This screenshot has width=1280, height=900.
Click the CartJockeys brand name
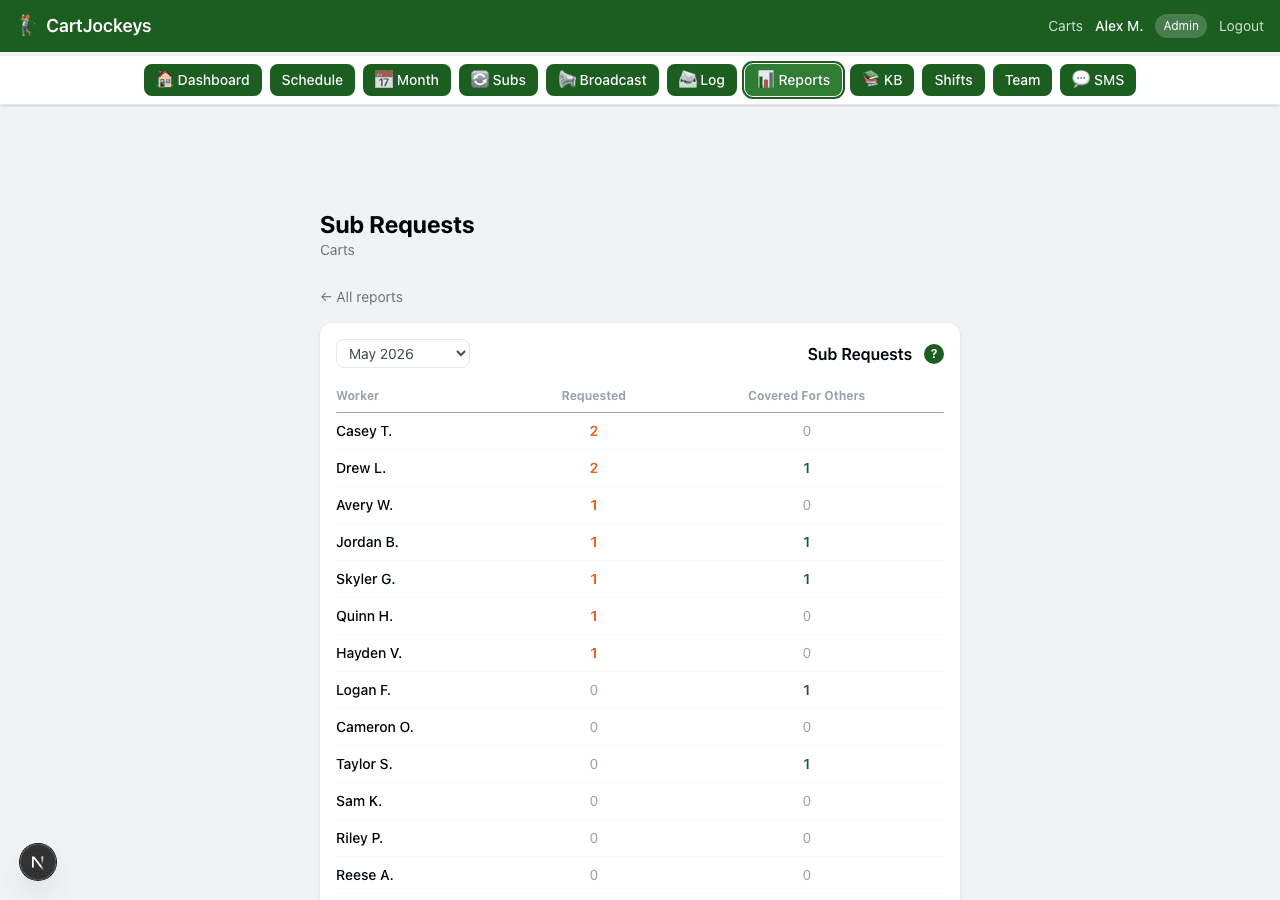(98, 26)
